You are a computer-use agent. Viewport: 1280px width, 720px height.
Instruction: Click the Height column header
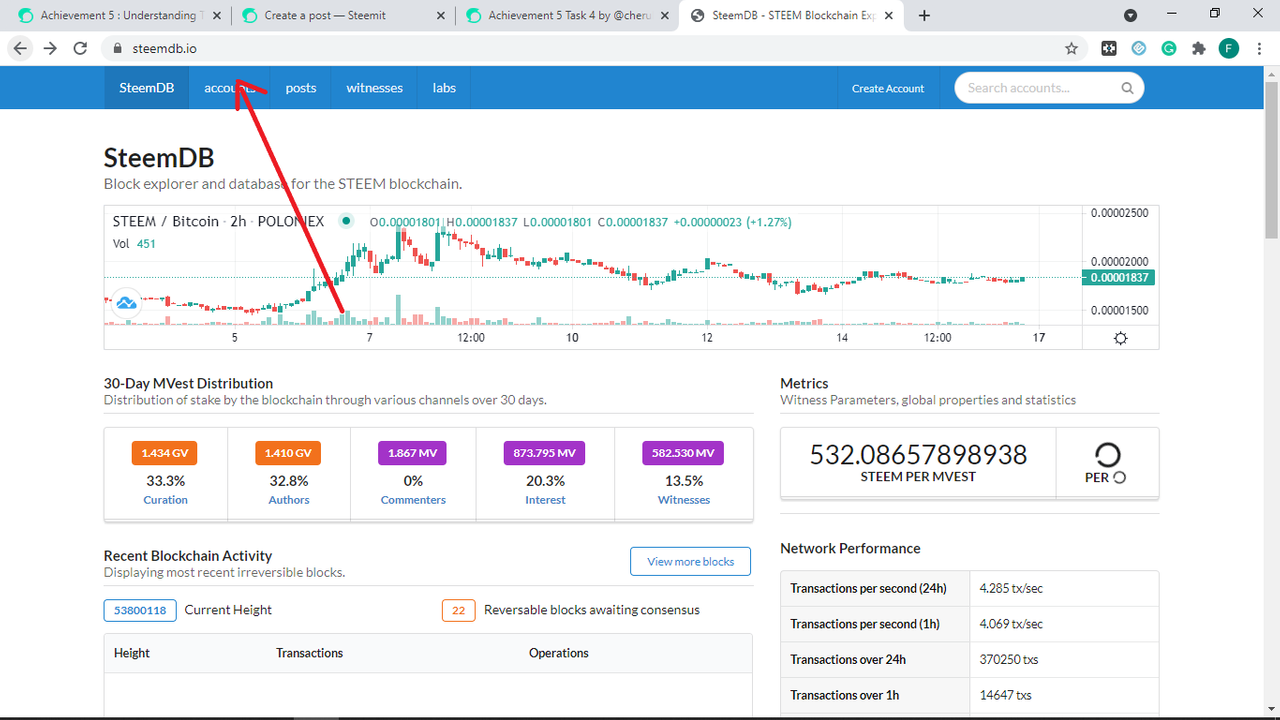pos(132,653)
